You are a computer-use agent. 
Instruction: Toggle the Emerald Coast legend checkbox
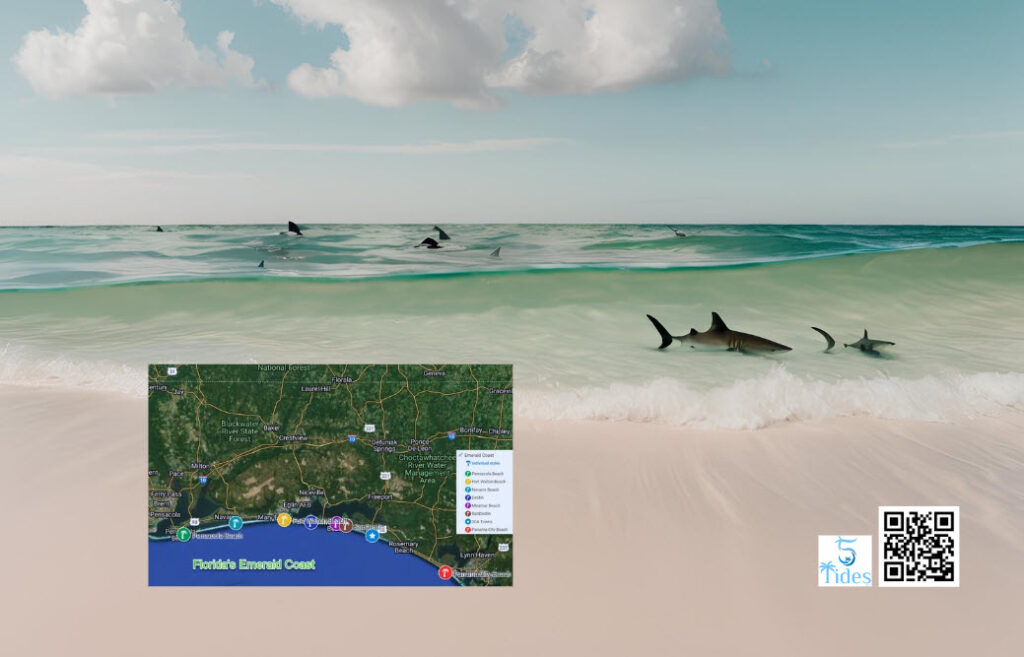click(460, 455)
